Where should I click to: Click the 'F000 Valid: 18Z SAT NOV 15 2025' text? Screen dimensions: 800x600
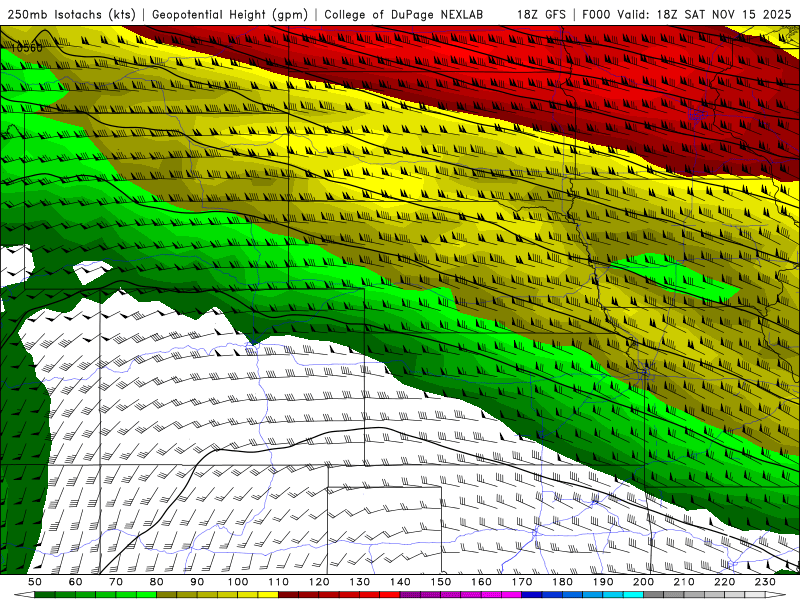pos(687,14)
